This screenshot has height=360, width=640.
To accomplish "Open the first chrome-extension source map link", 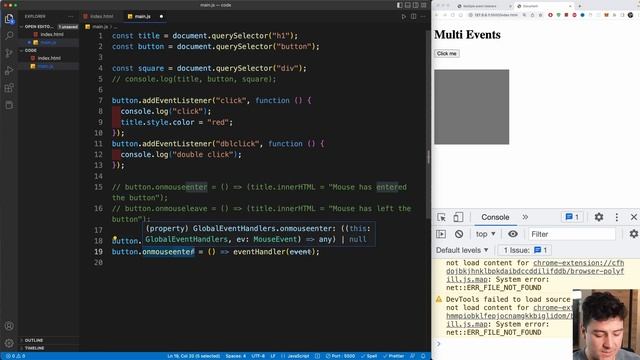I will [x=535, y=271].
